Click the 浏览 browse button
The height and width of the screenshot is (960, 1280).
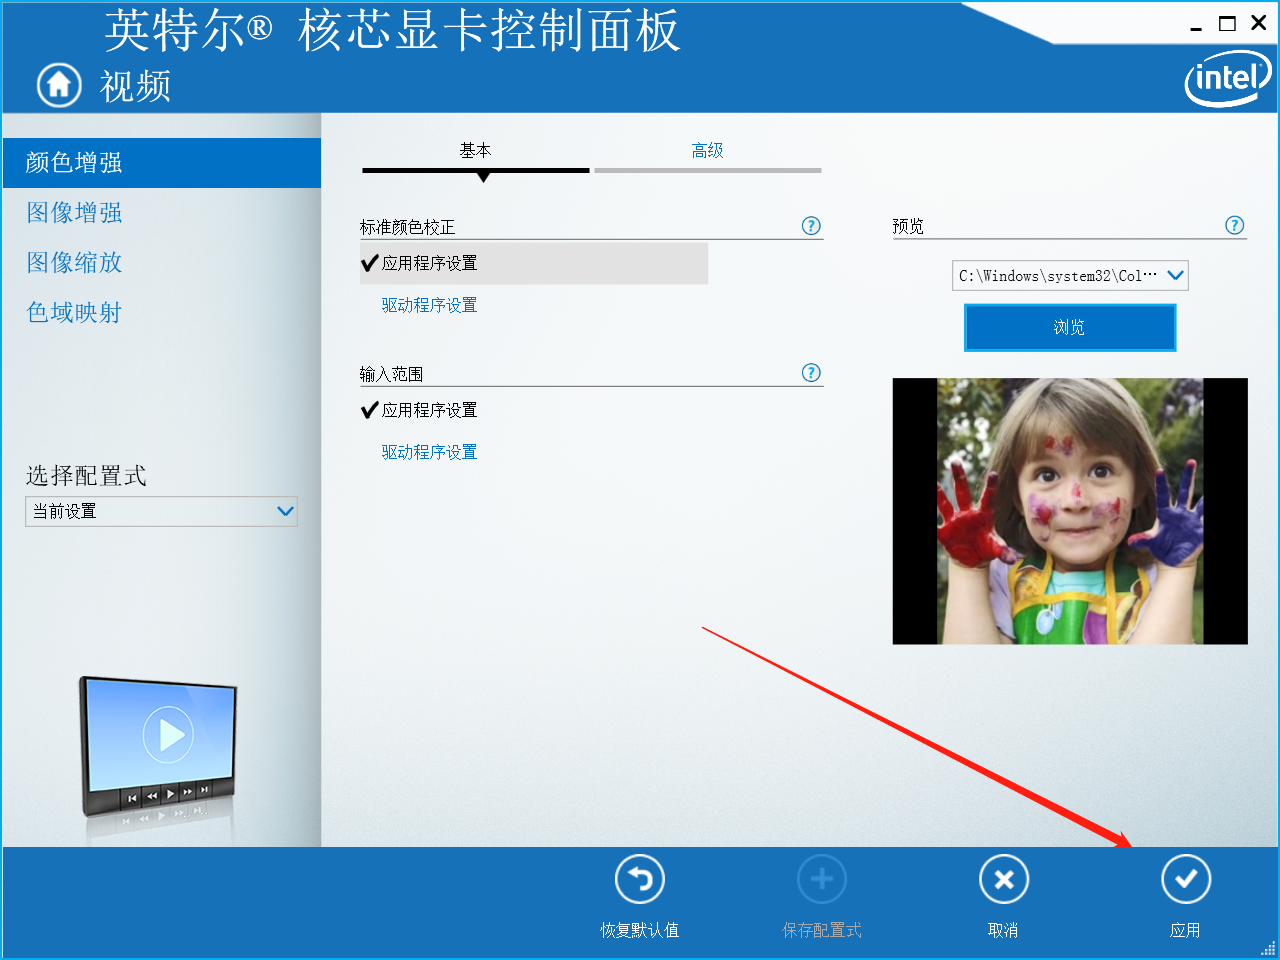1070,327
